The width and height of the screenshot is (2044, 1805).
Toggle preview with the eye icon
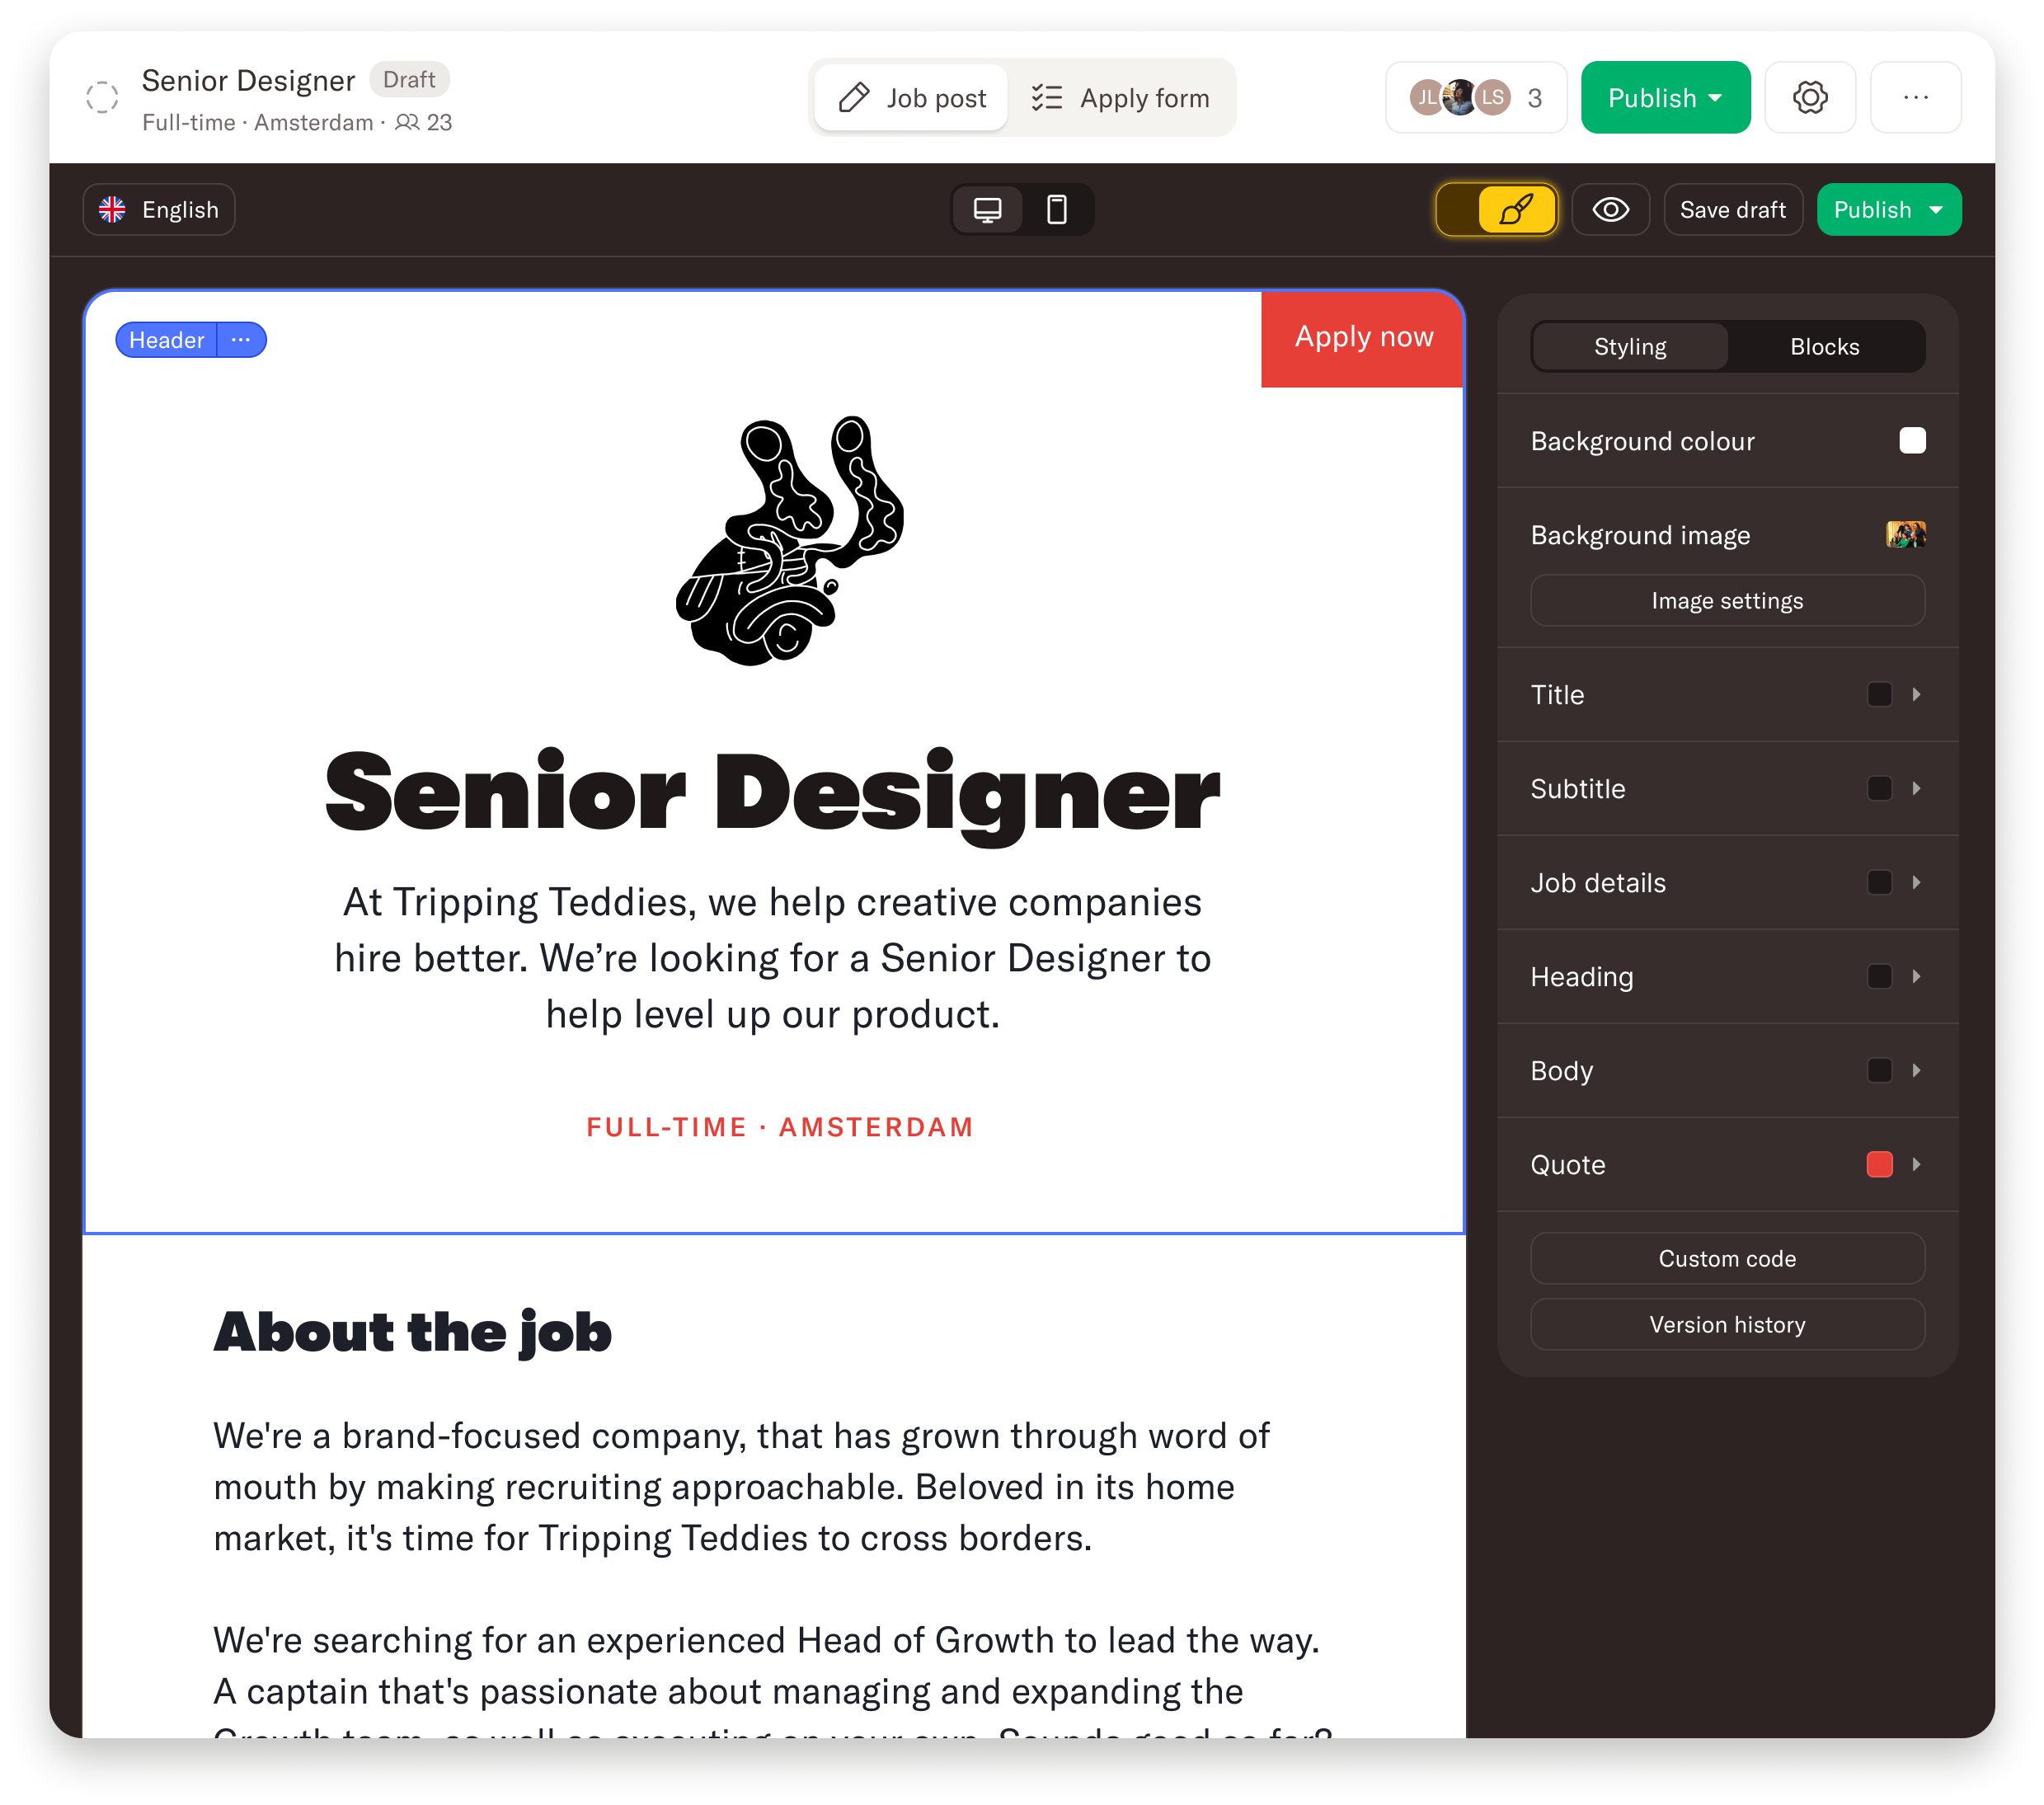pyautogui.click(x=1610, y=210)
